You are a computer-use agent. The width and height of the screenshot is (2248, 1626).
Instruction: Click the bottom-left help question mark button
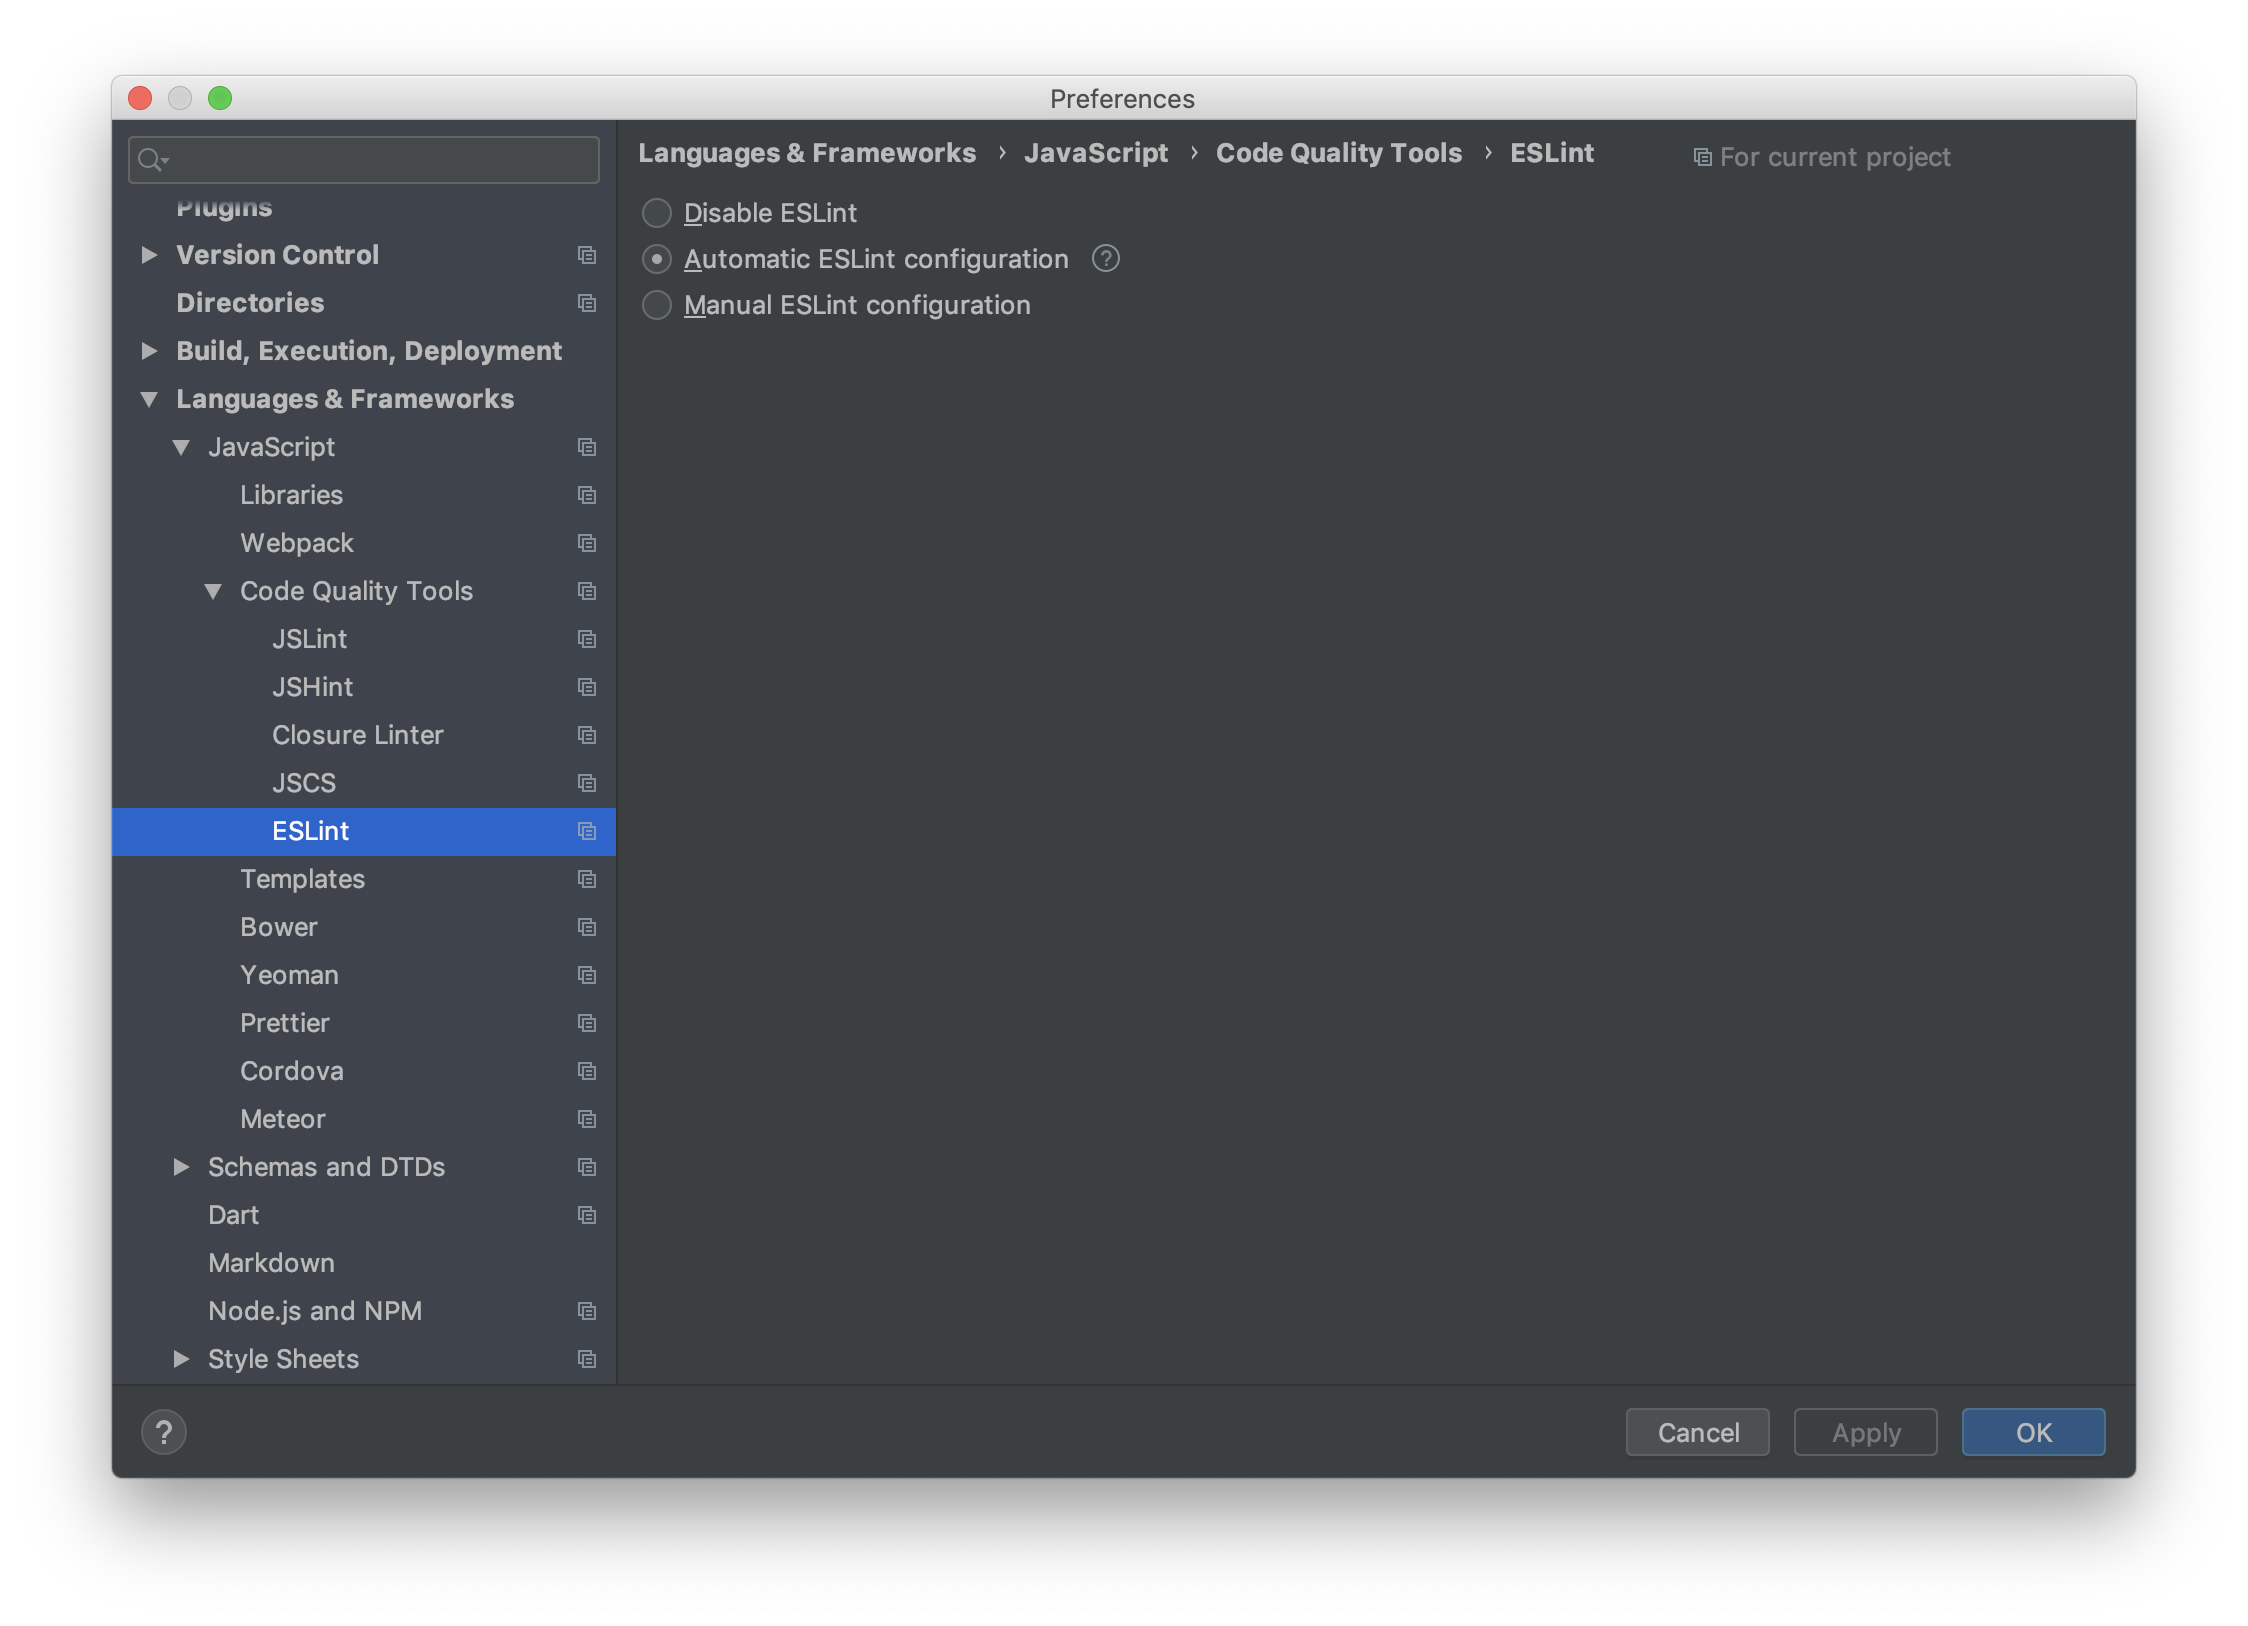tap(164, 1432)
